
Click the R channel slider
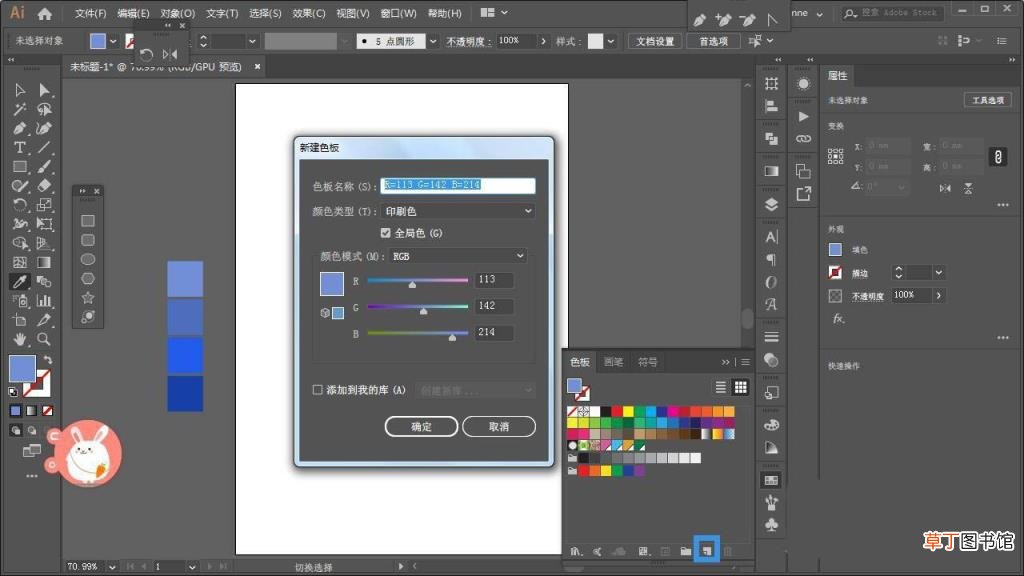pos(418,281)
